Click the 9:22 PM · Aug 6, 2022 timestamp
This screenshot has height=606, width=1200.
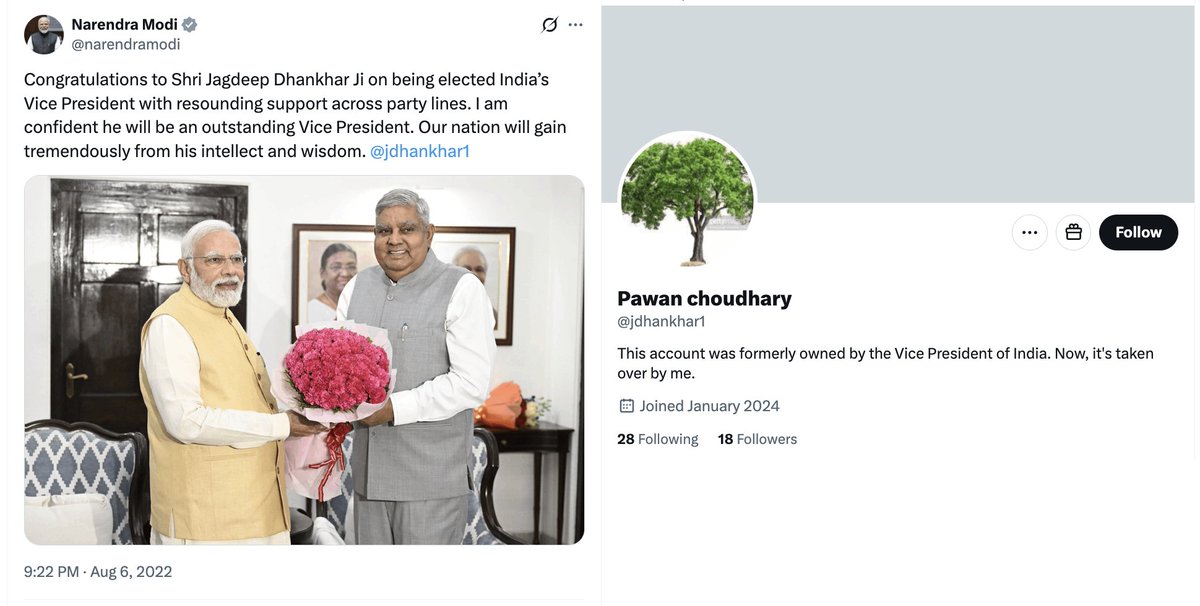(x=98, y=572)
